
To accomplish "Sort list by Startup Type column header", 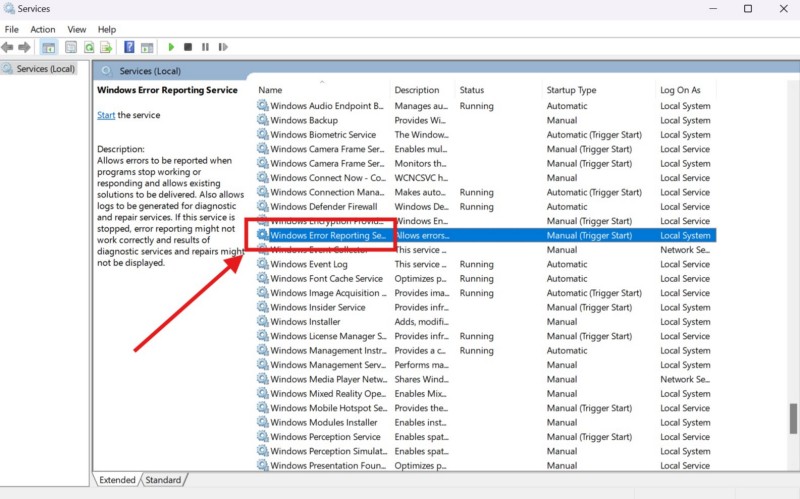I will [x=571, y=90].
